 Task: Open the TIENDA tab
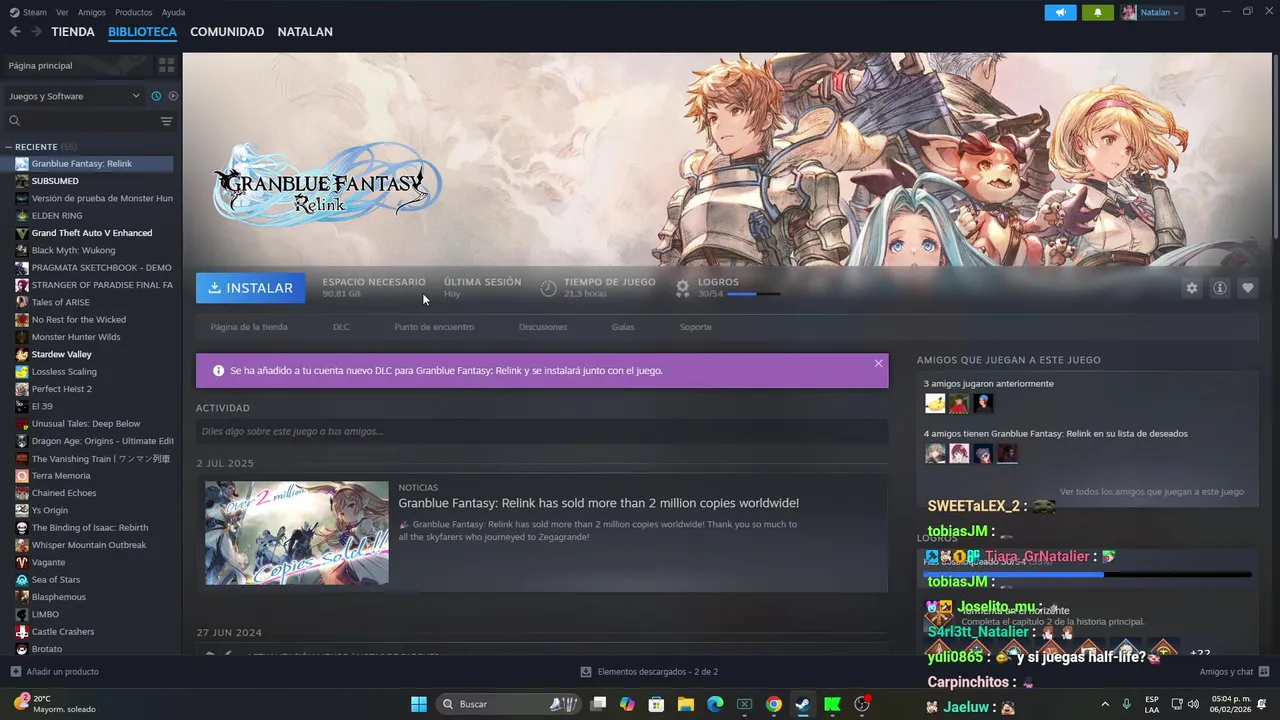pos(73,32)
